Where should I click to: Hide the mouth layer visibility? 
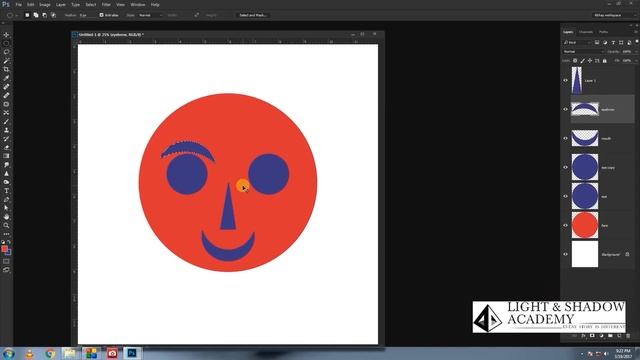[x=566, y=138]
